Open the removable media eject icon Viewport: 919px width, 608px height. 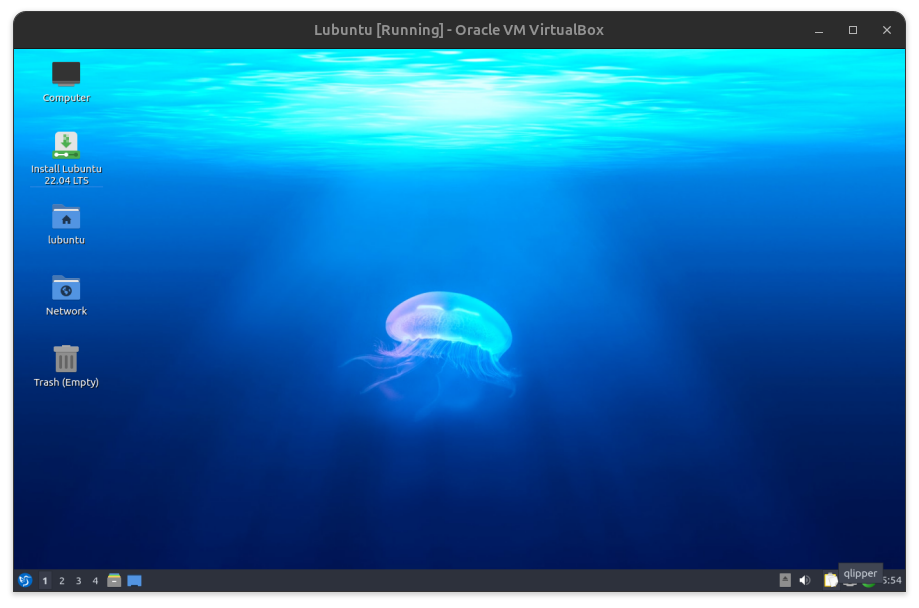(x=785, y=580)
